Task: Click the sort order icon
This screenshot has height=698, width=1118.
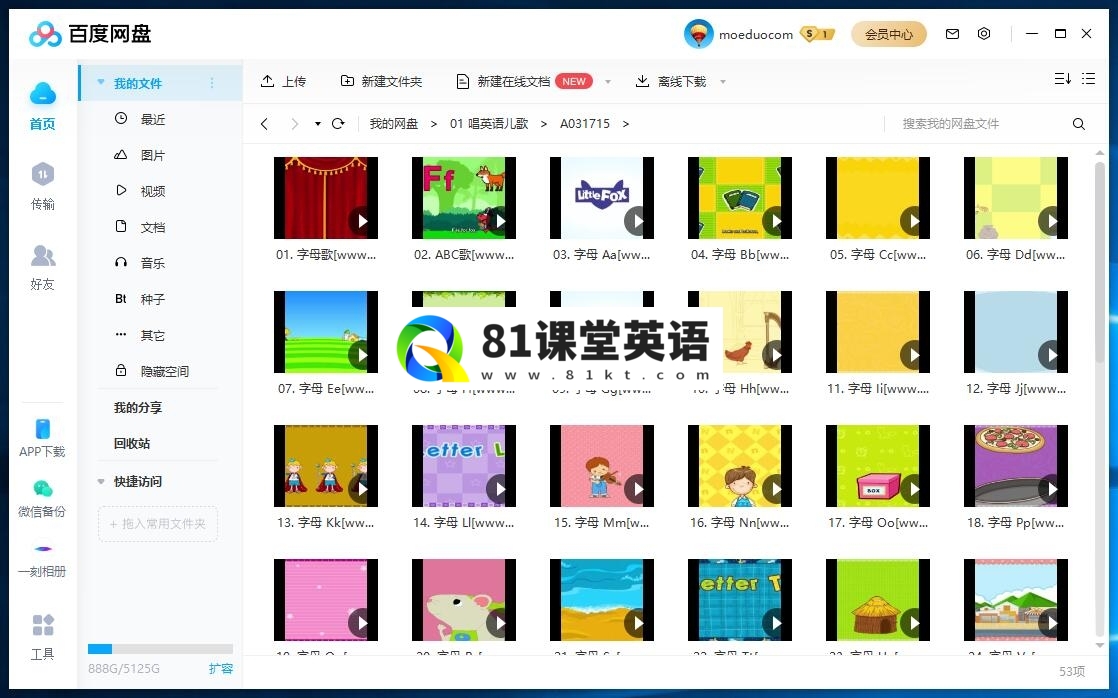Action: 1062,79
